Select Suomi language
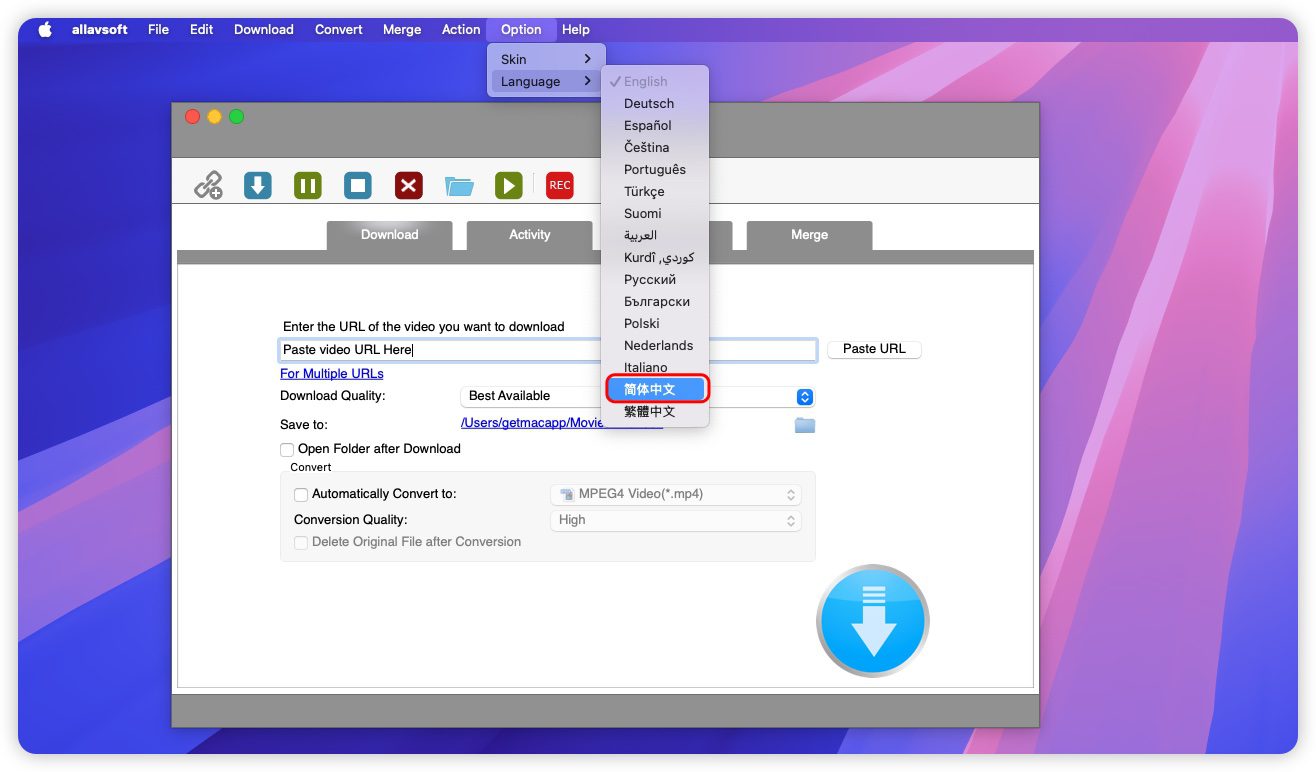This screenshot has width=1316, height=772. click(656, 214)
